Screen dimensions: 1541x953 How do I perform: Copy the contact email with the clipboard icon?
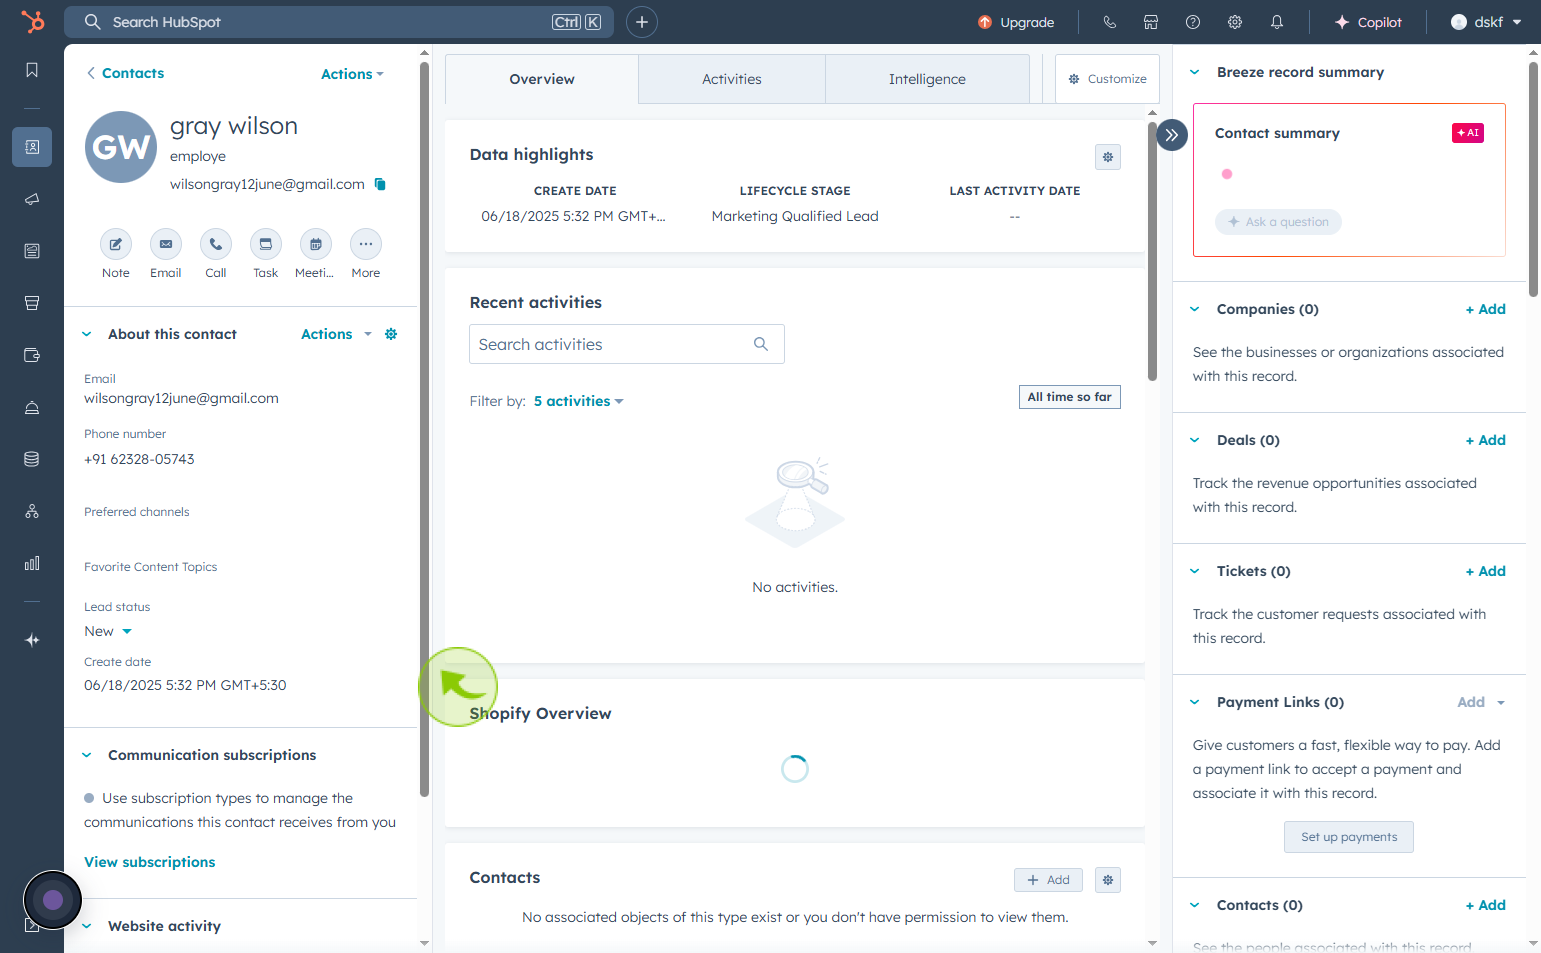point(380,184)
